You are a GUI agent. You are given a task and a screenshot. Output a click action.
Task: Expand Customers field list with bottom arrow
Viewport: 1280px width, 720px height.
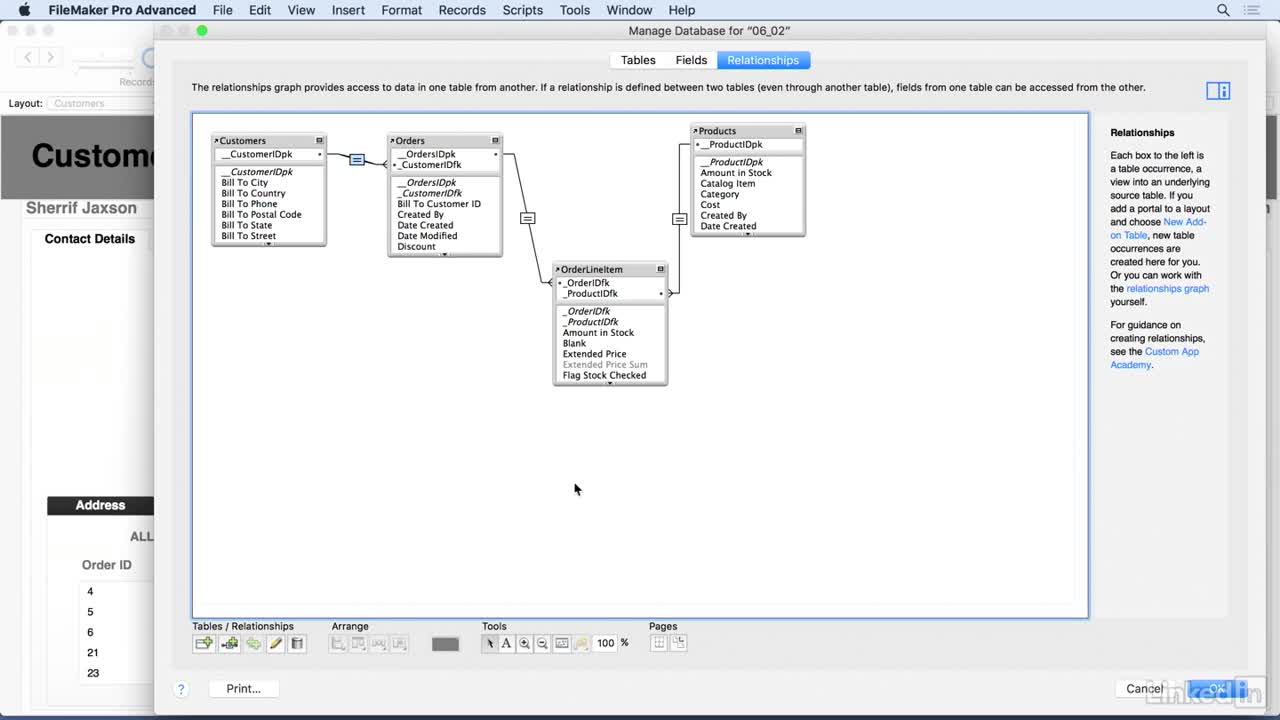(268, 243)
